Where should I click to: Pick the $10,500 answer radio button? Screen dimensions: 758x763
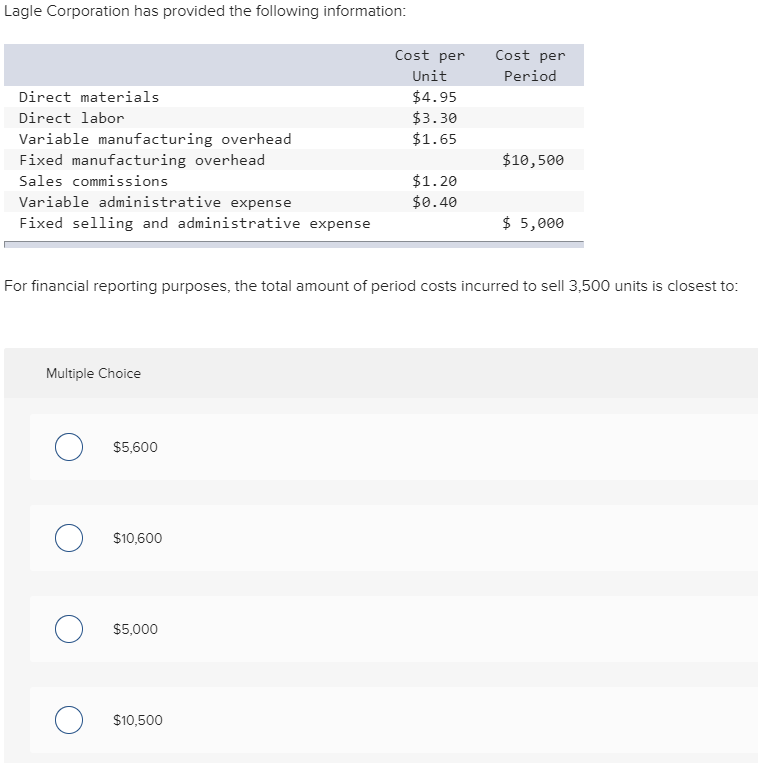click(x=69, y=720)
